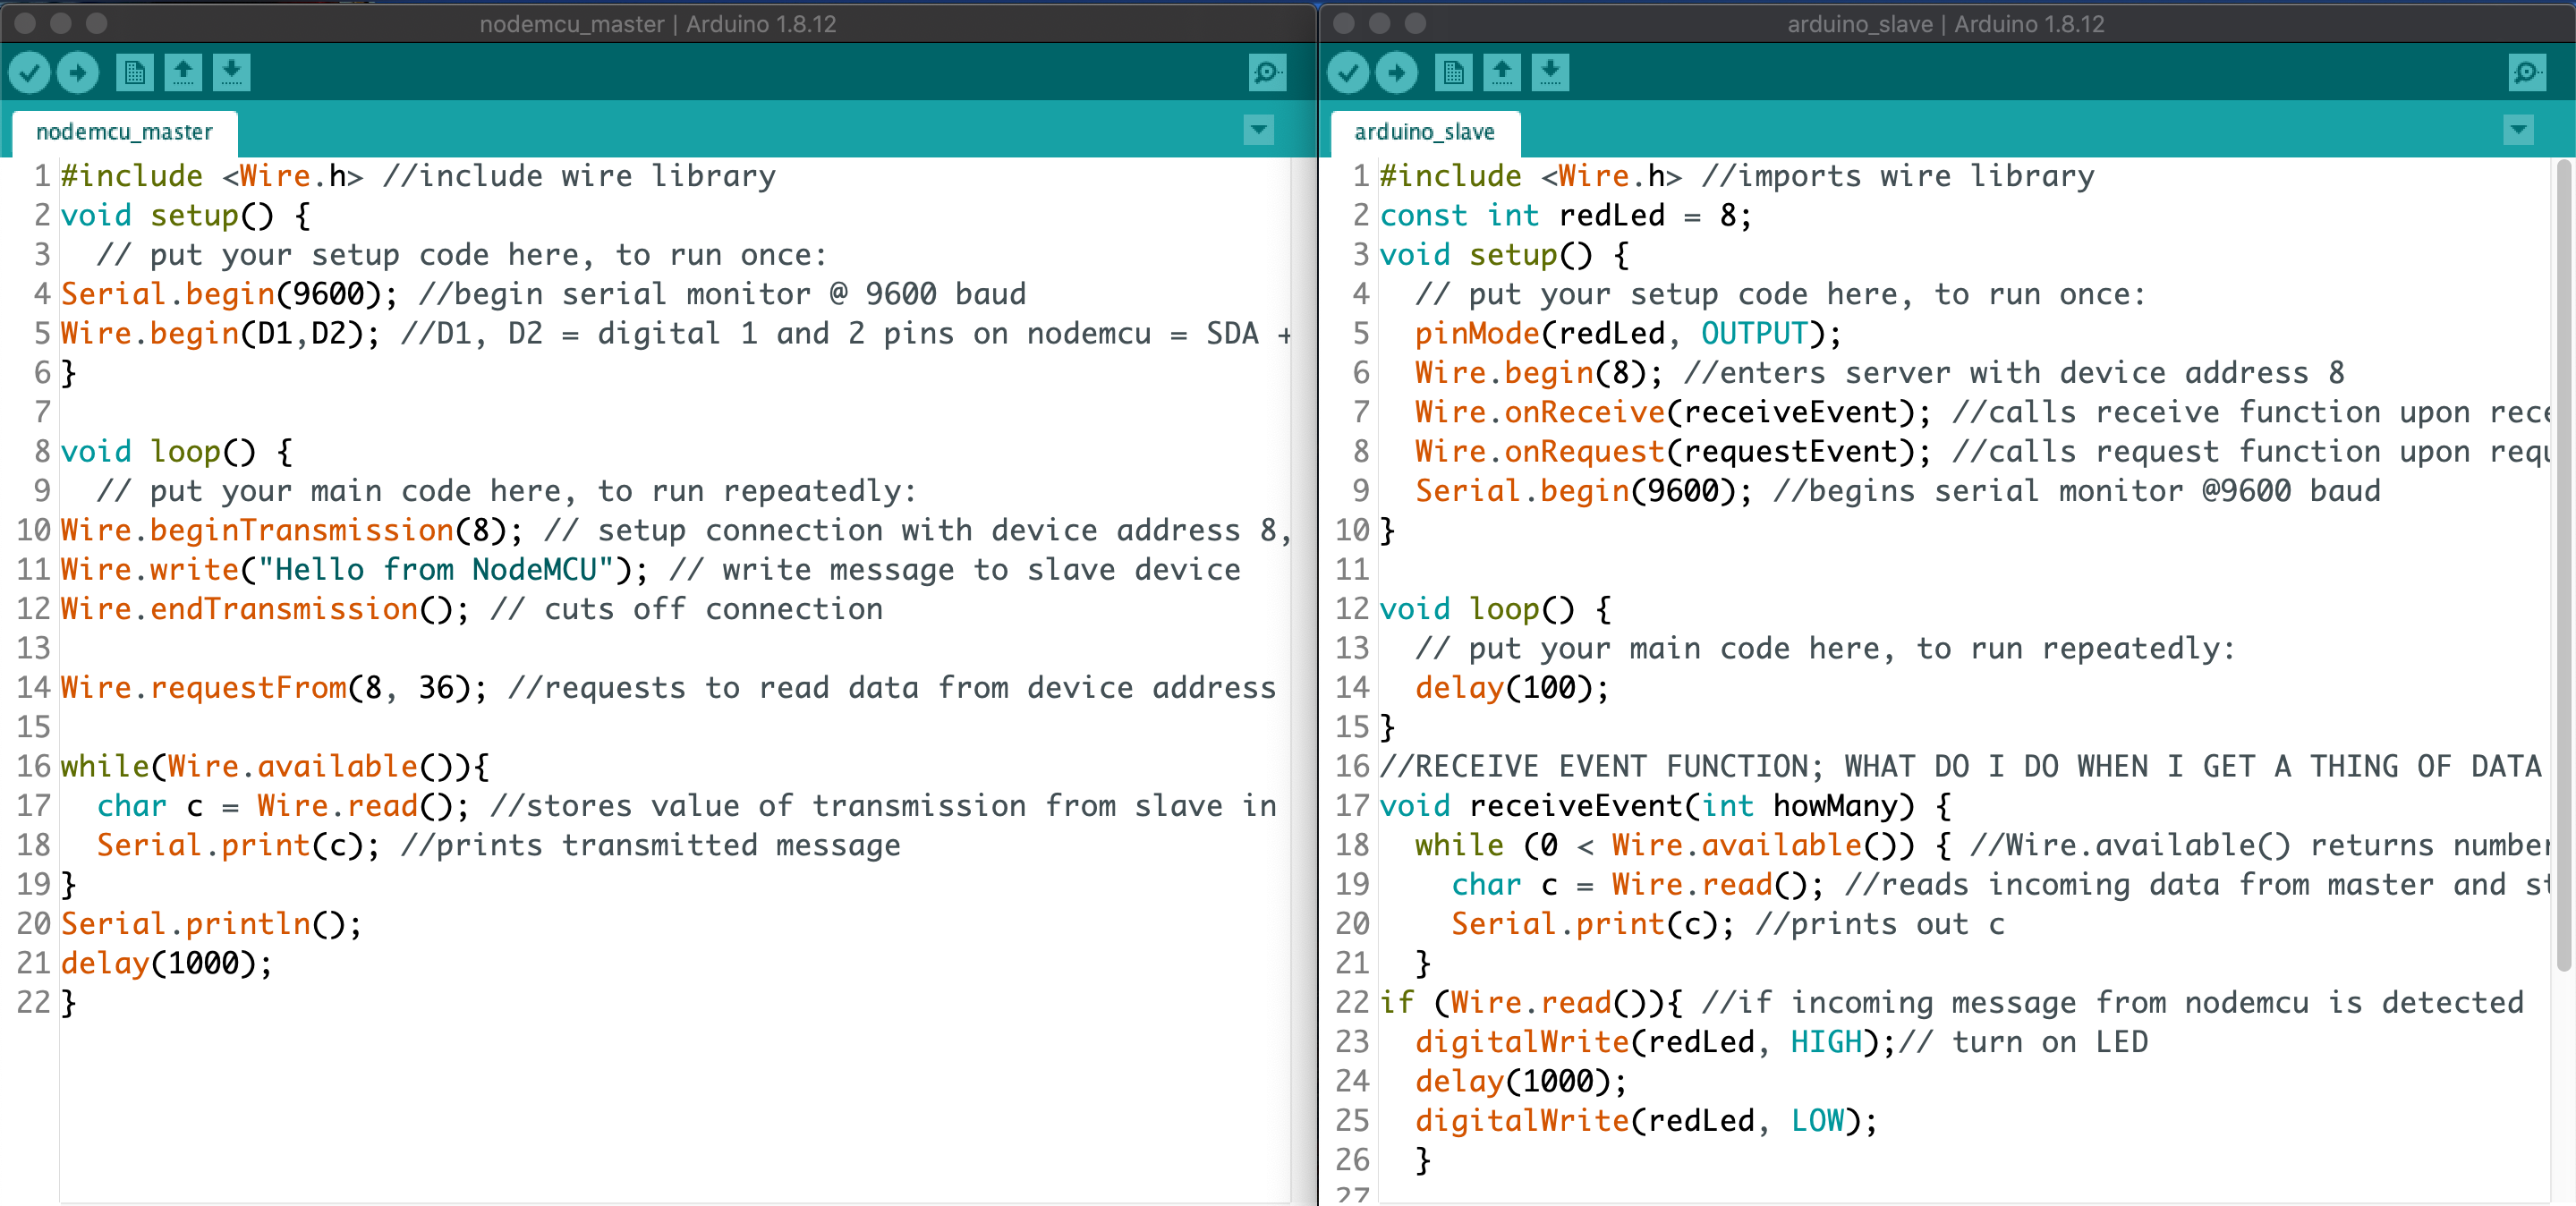Expand tab dropdown menu in nodemcu_master window
Screen dimensions: 2576x1206
(1259, 130)
